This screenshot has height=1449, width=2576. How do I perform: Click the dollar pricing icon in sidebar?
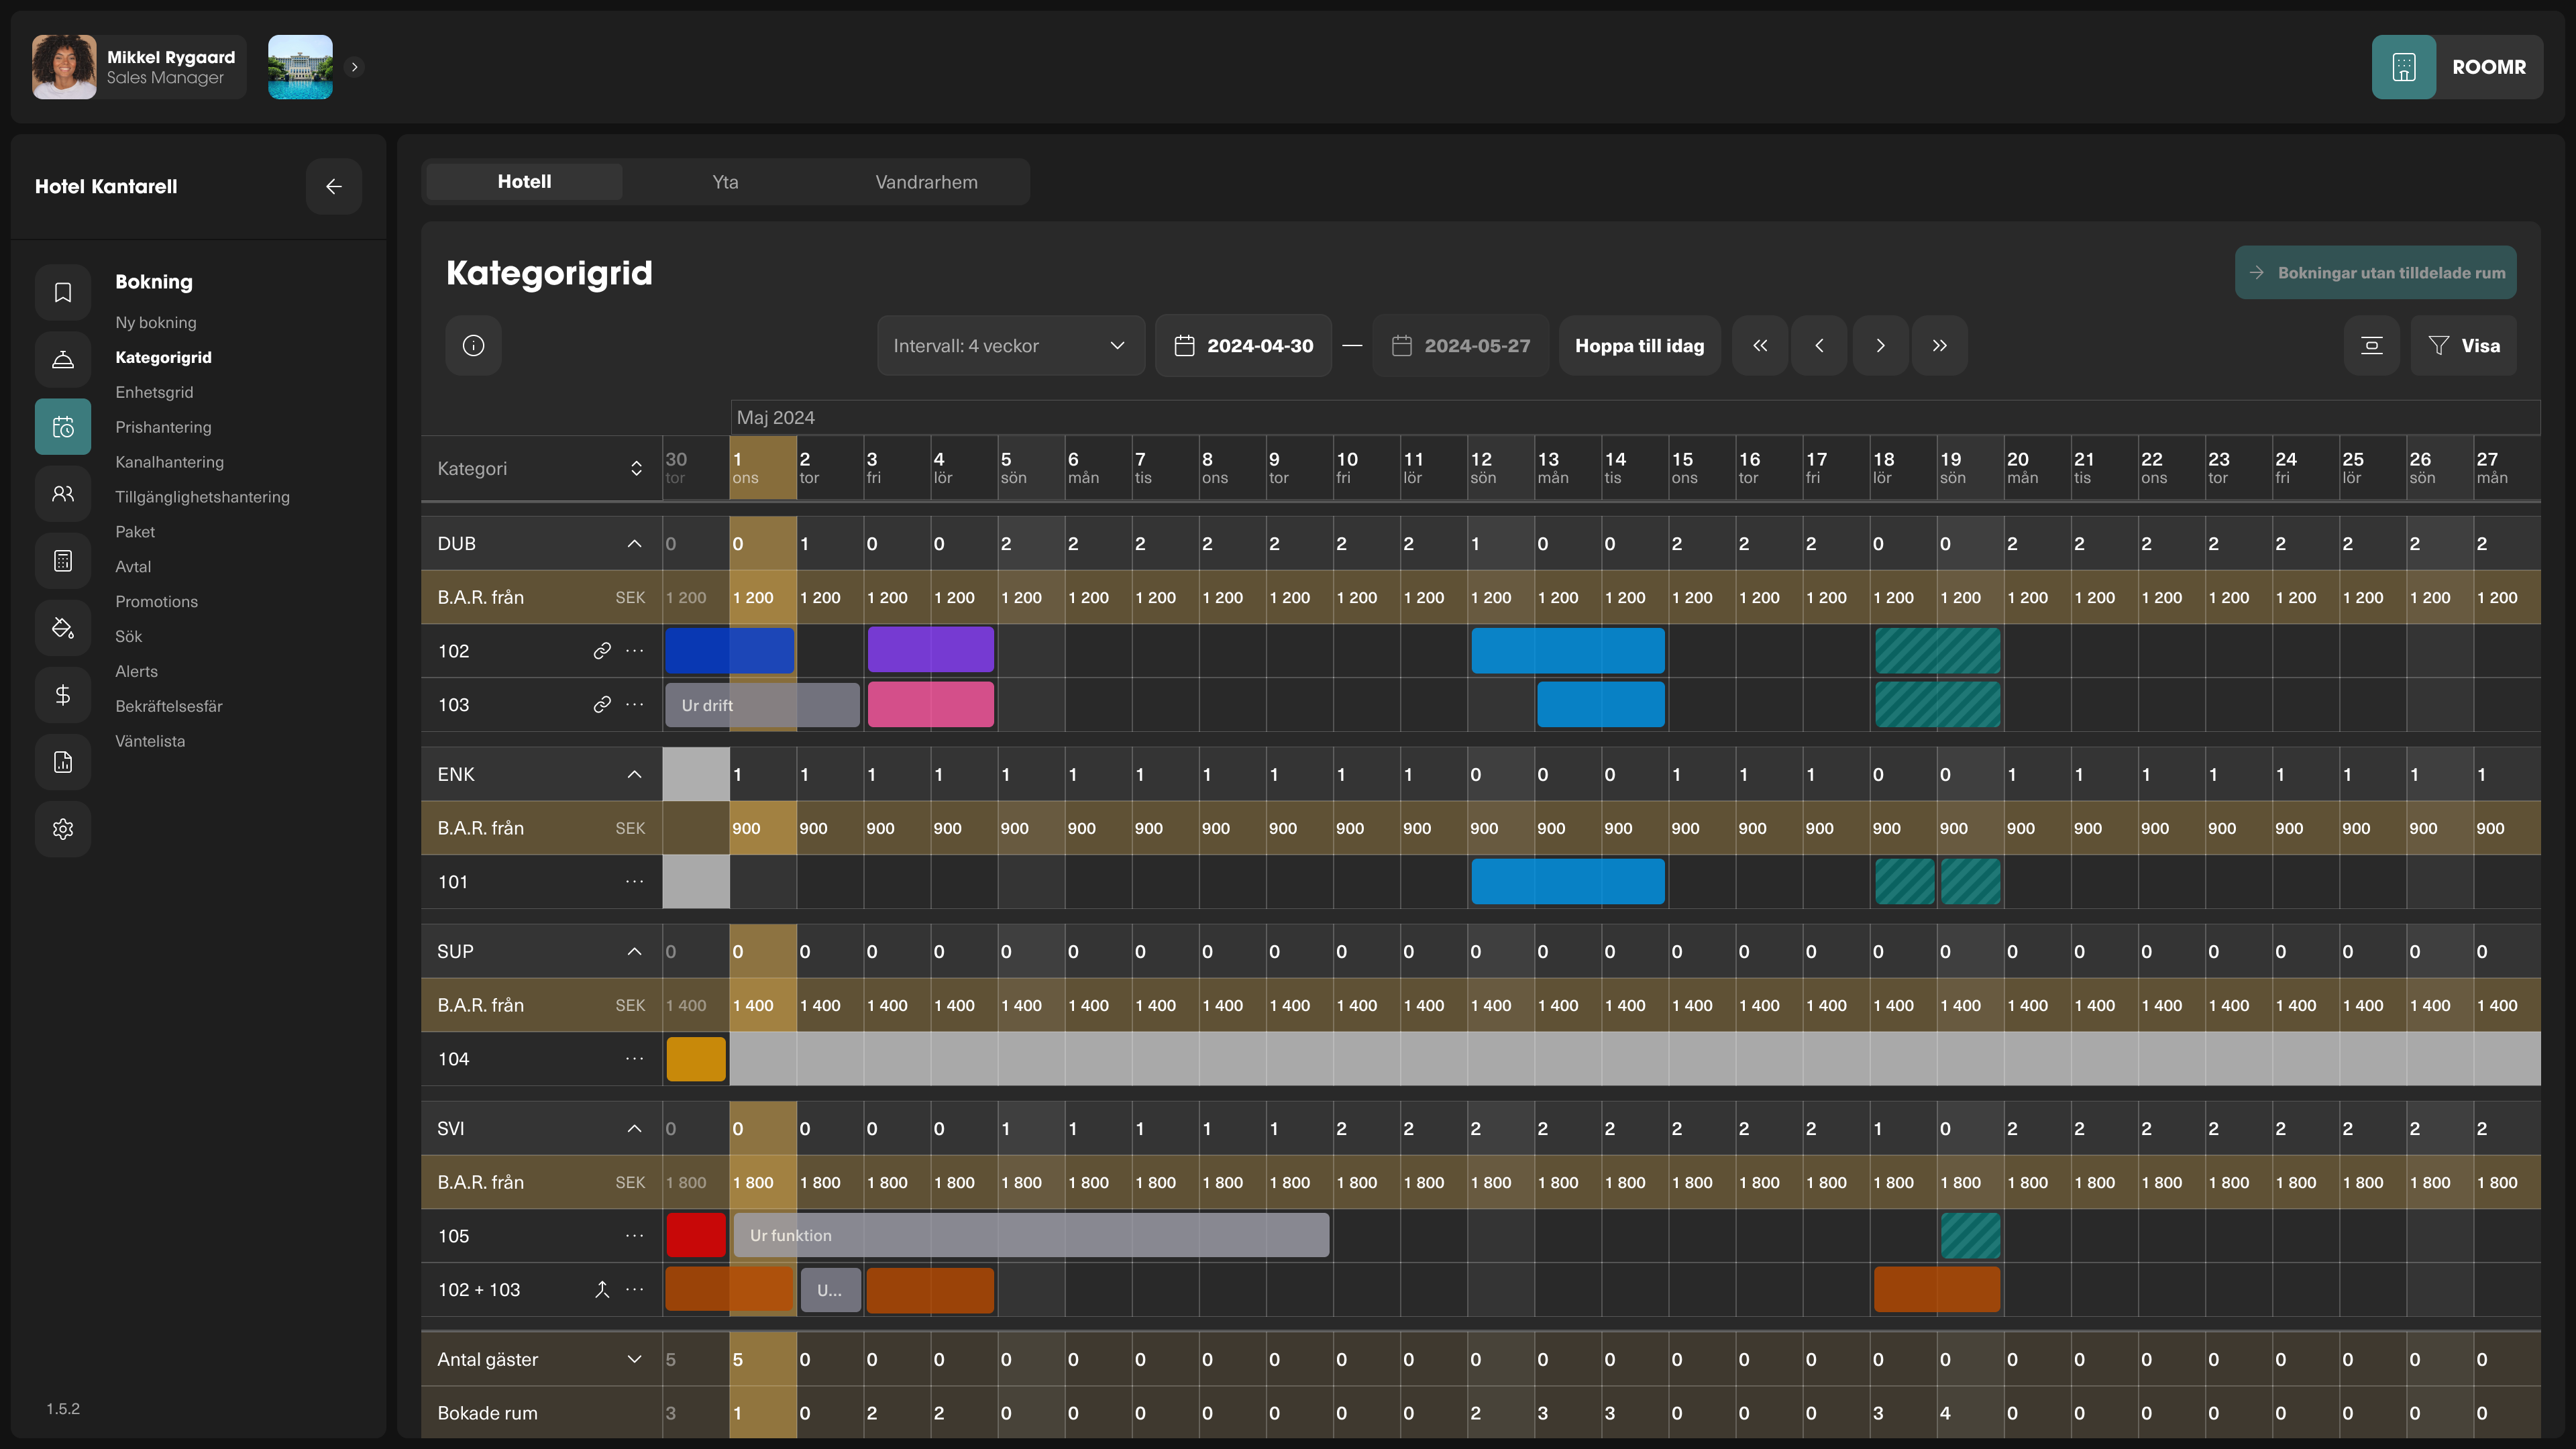coord(62,695)
